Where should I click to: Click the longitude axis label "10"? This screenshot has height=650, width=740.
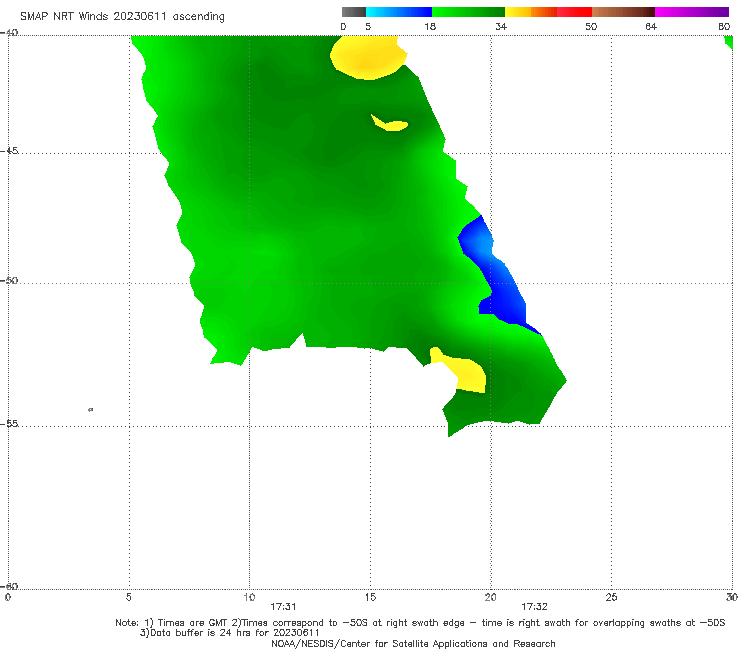[249, 597]
